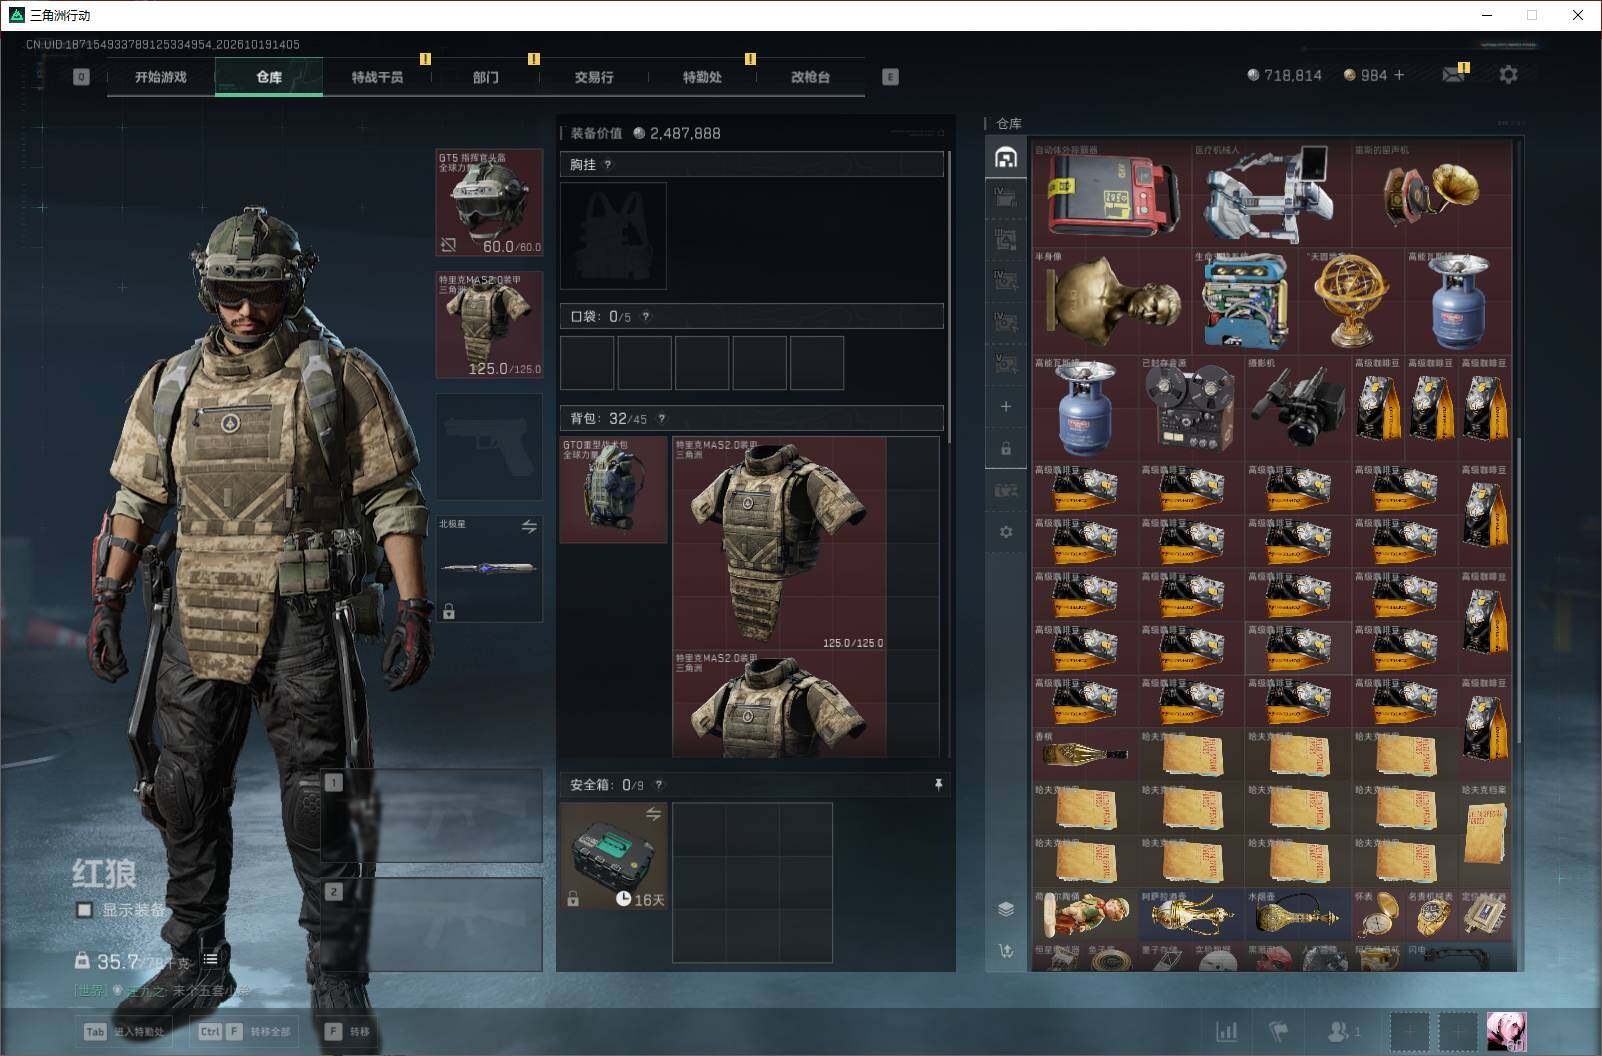This screenshot has height=1056, width=1602.
Task: Select the 香槟 champagne item
Action: [1085, 754]
